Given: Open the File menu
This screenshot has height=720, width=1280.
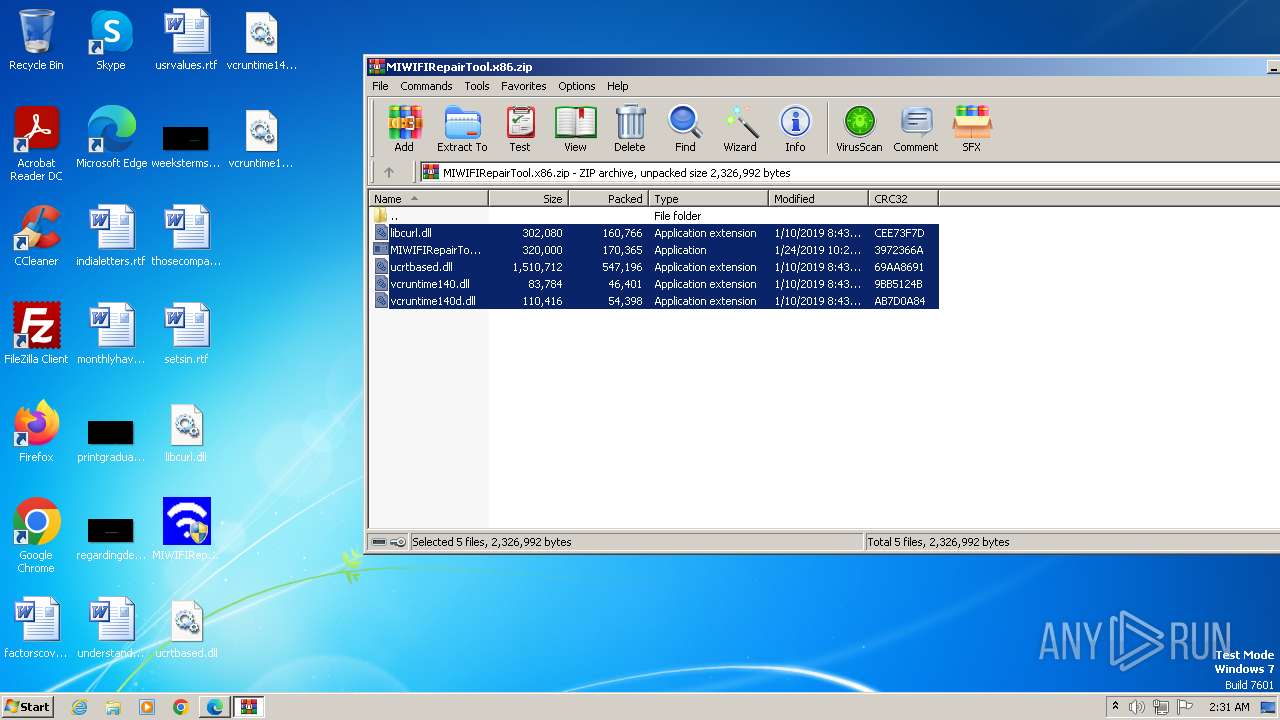Looking at the screenshot, I should (x=380, y=86).
